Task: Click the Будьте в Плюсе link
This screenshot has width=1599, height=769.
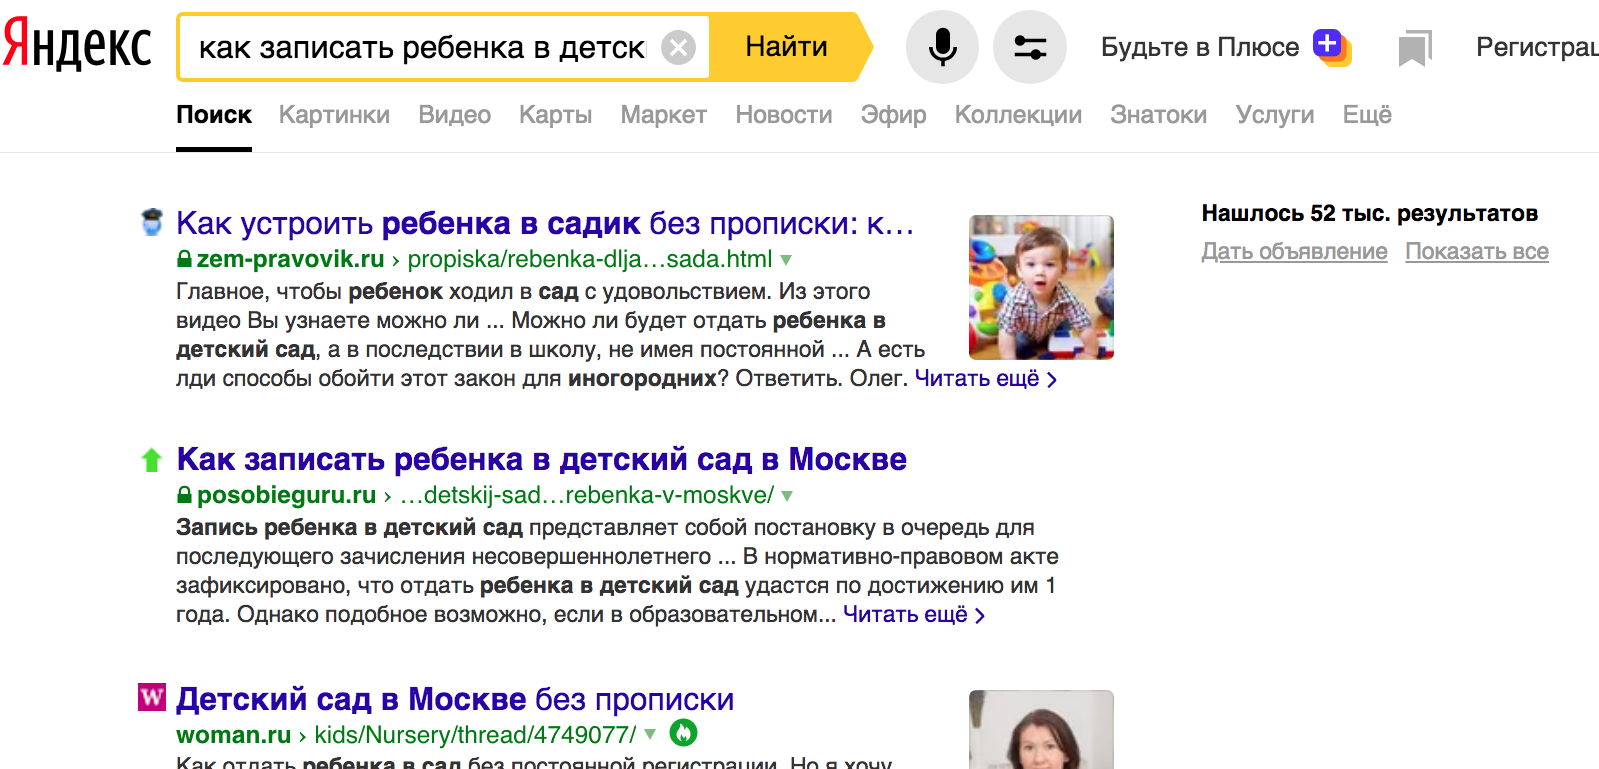Action: (x=1200, y=47)
